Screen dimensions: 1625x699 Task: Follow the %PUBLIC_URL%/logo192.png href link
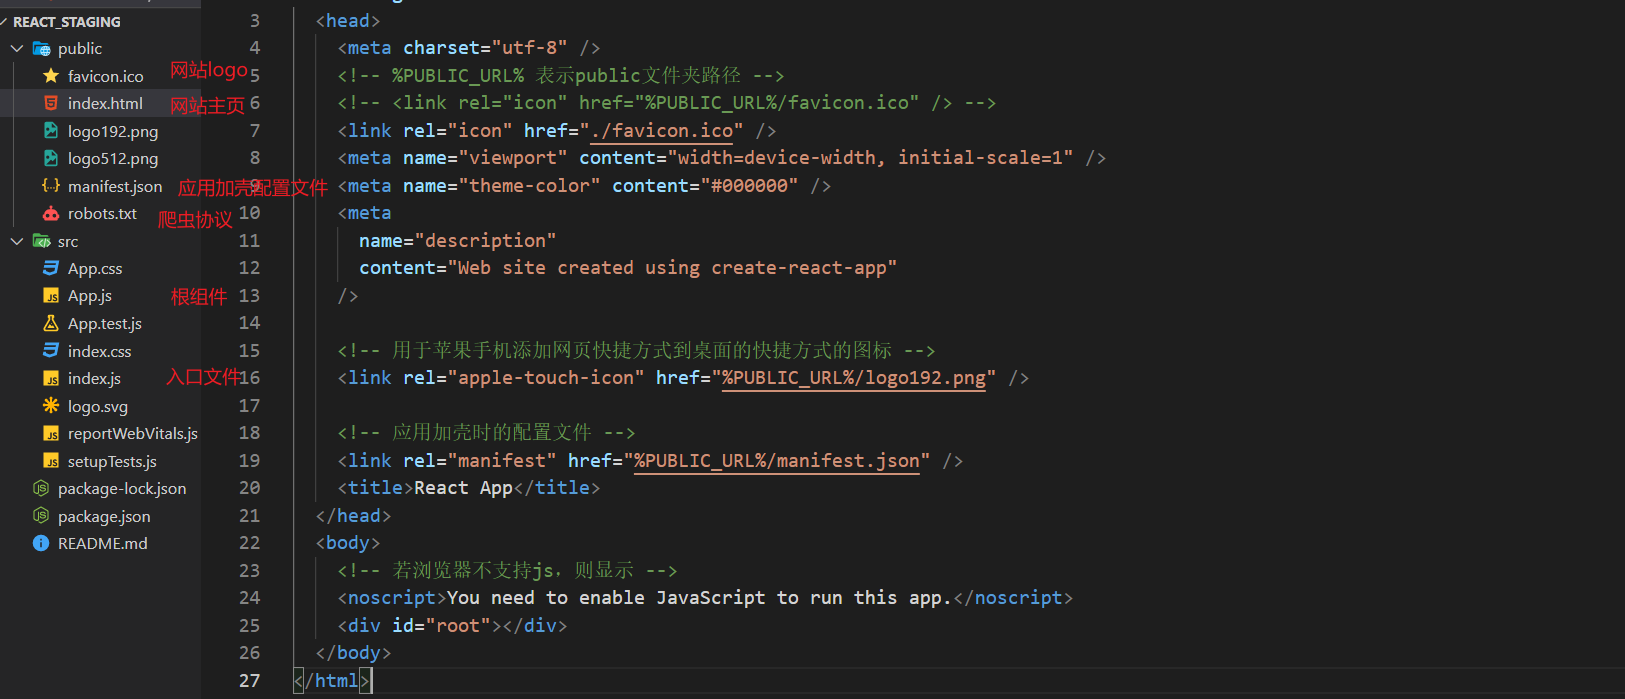854,378
